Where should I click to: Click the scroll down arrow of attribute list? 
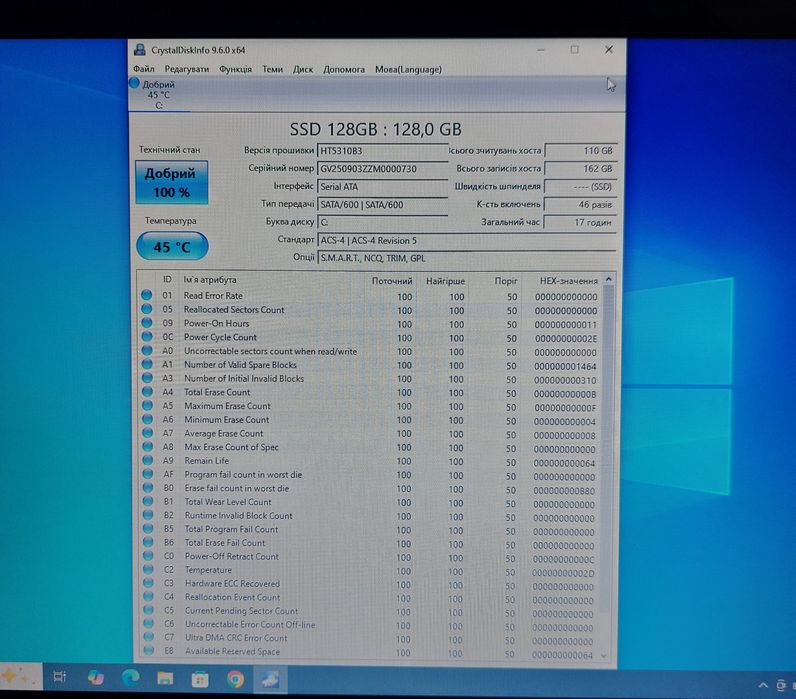click(604, 656)
